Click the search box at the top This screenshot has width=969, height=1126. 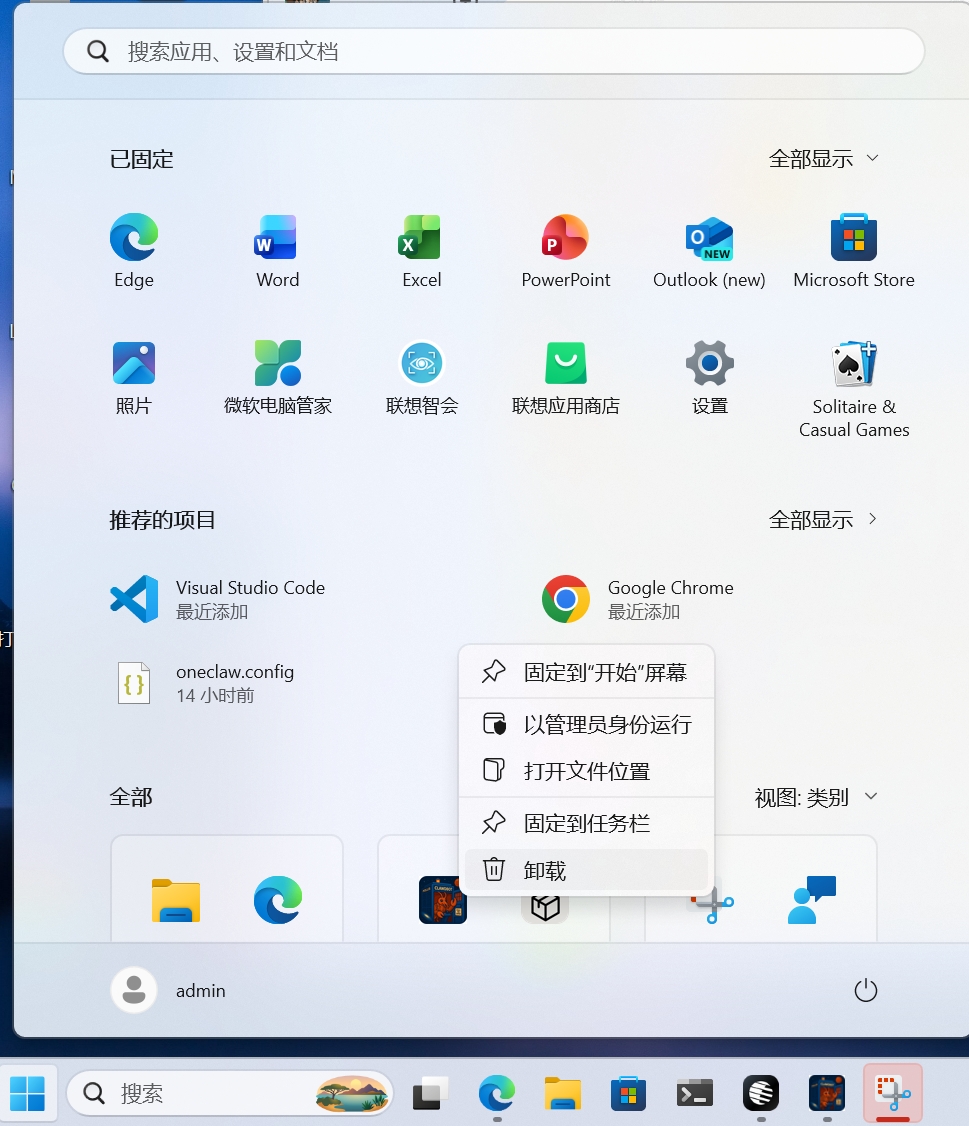tap(494, 50)
